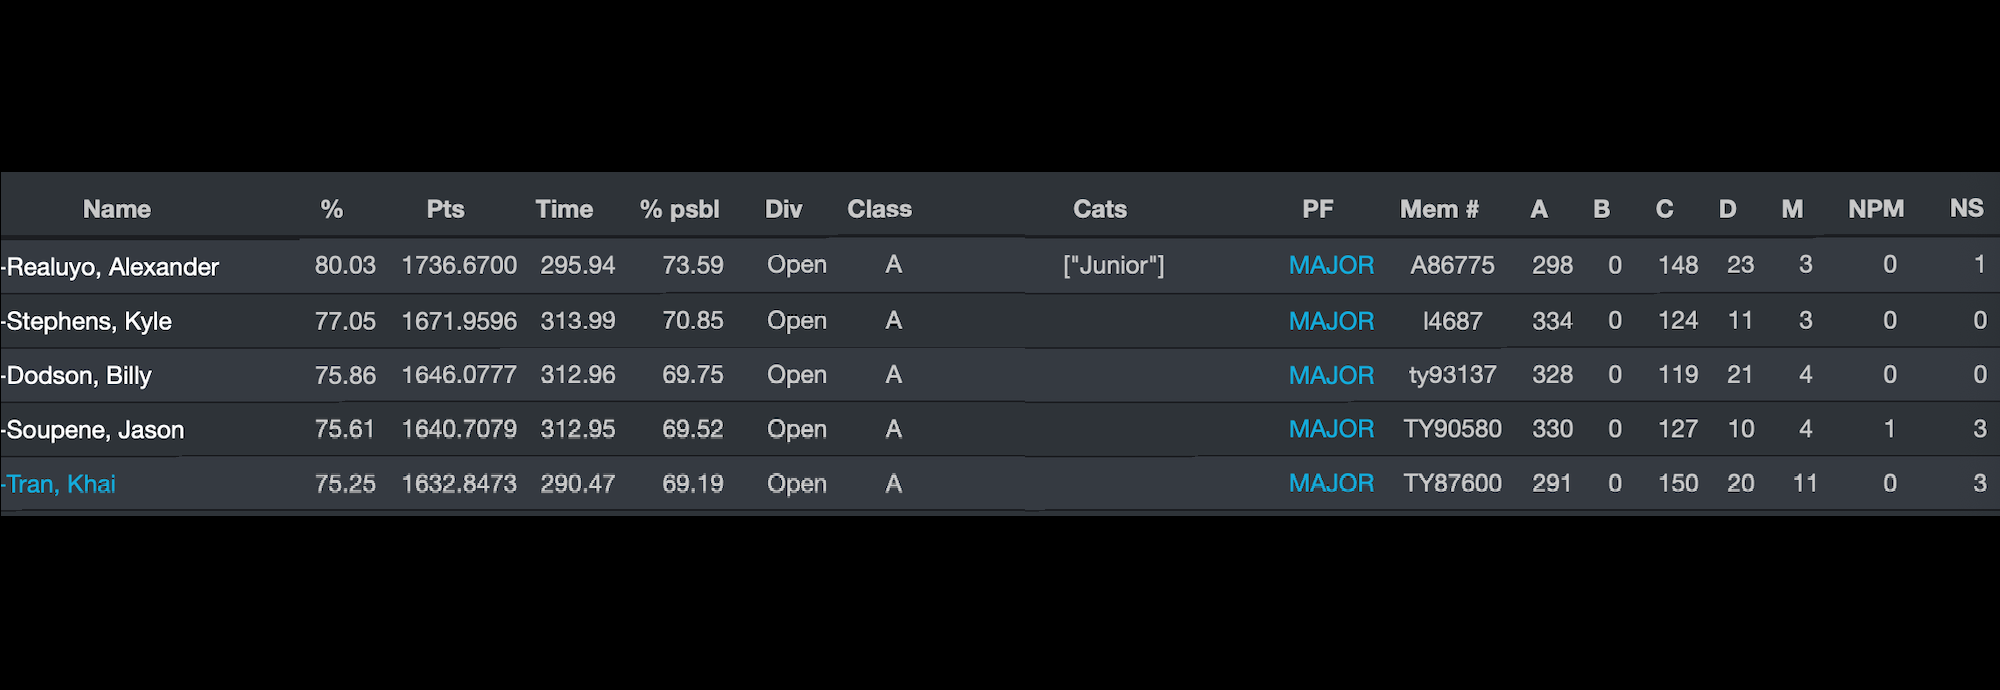Open Tran, Khai competitor link
Image resolution: width=2000 pixels, height=690 pixels.
pos(62,484)
